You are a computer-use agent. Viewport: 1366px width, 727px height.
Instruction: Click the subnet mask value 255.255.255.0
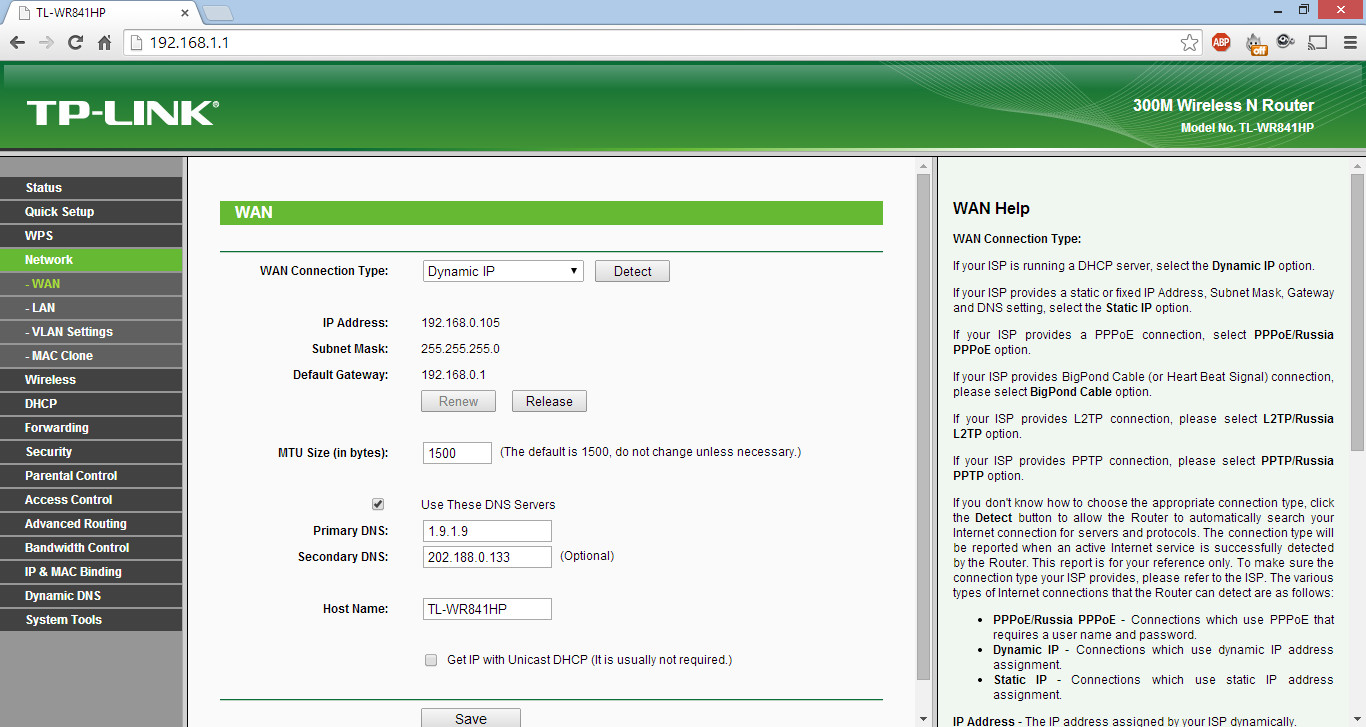coord(461,349)
